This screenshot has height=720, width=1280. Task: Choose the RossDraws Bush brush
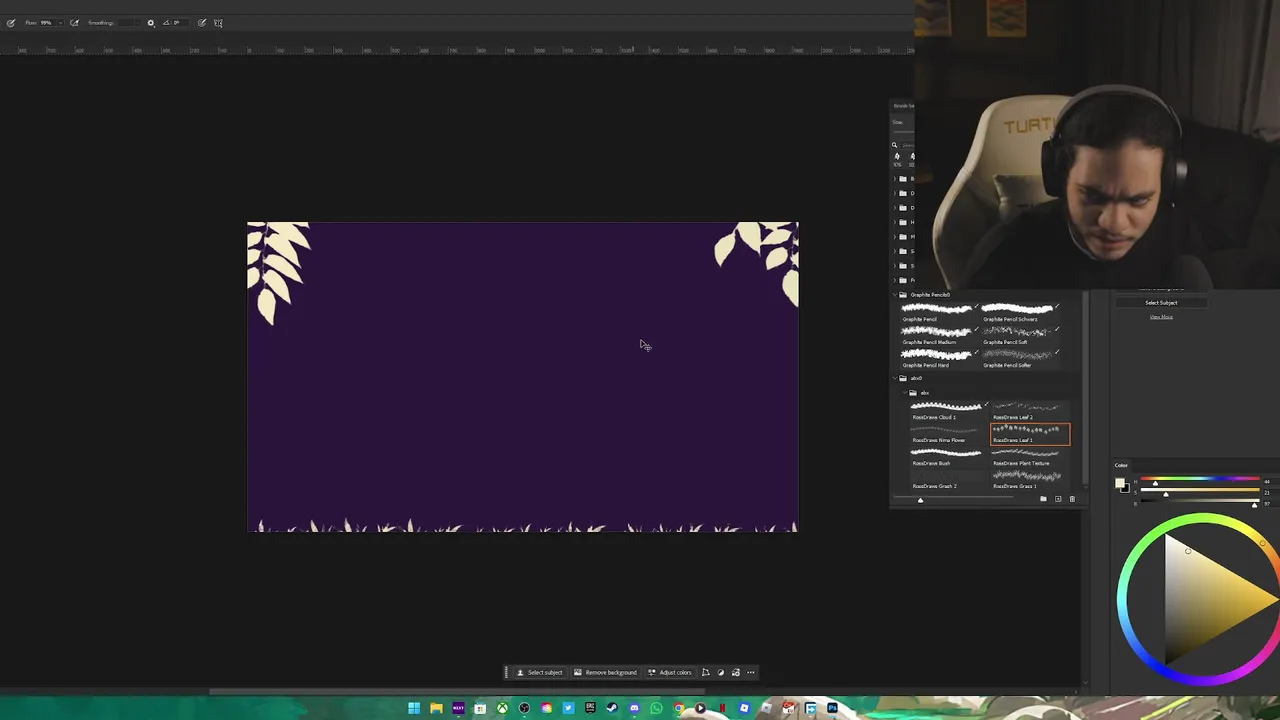point(948,456)
